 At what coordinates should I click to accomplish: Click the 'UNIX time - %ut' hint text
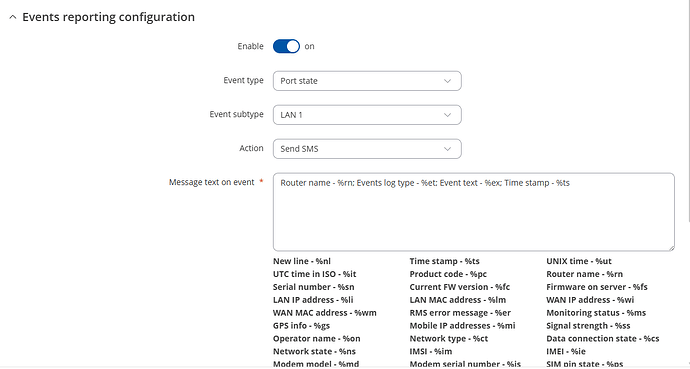(x=579, y=261)
